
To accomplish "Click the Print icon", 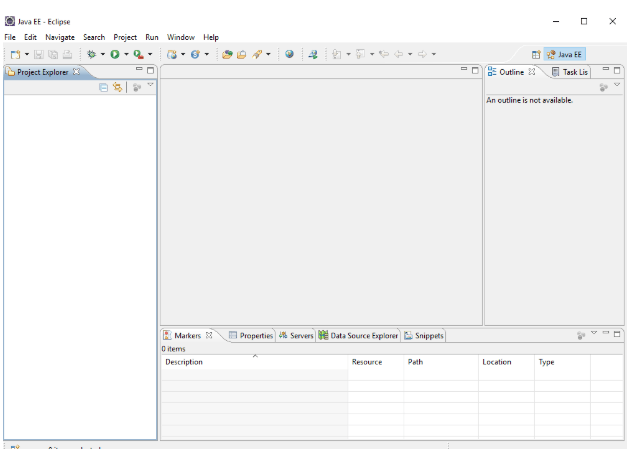I will point(67,54).
